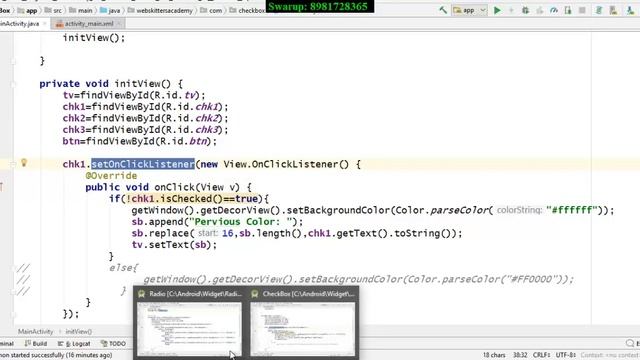Click the 18 chars selection status

click(494, 355)
